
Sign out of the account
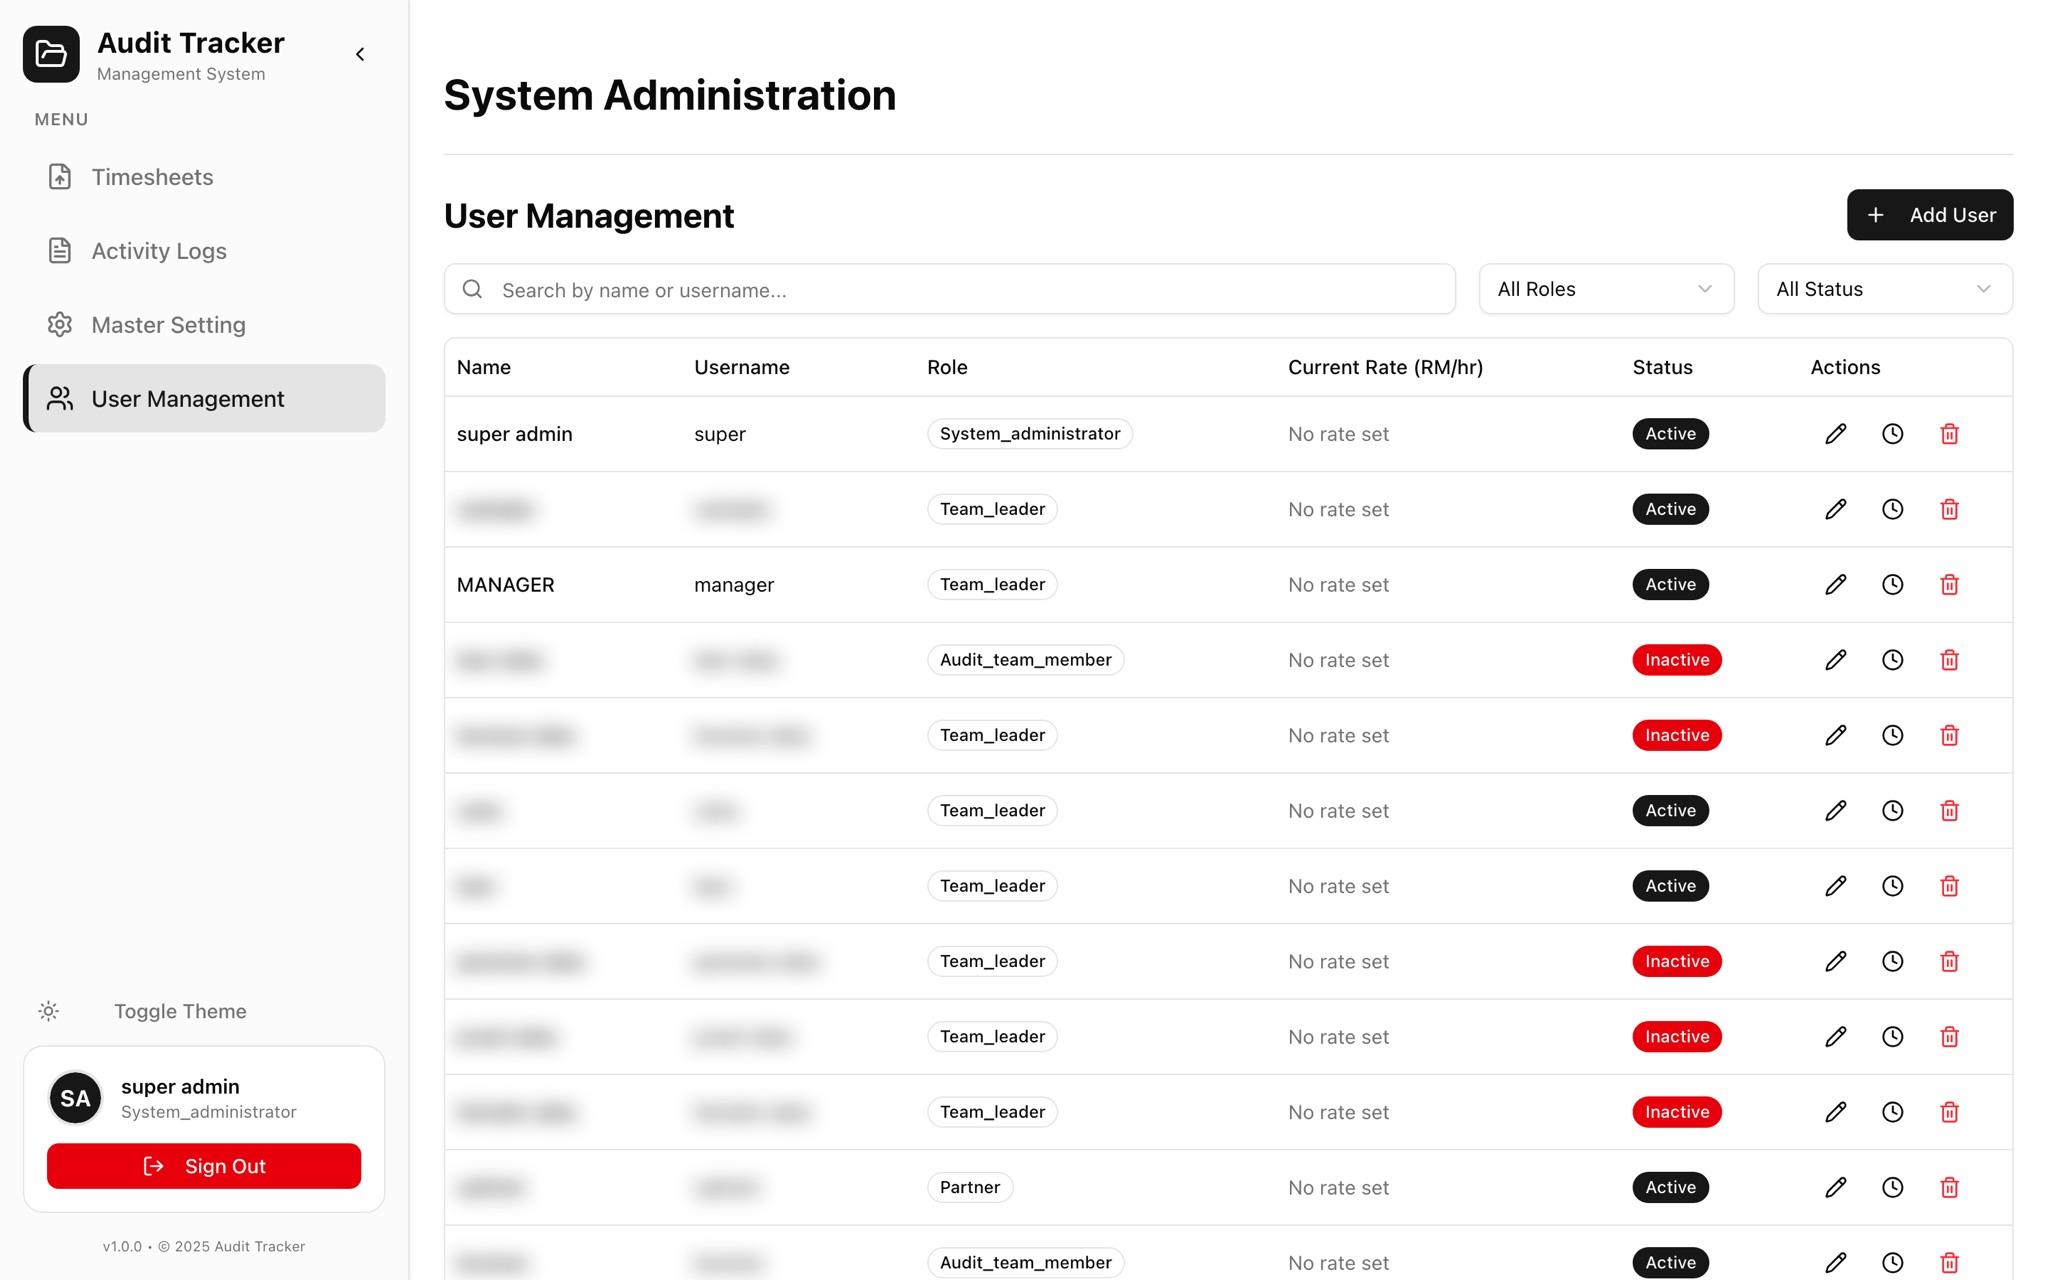(204, 1166)
